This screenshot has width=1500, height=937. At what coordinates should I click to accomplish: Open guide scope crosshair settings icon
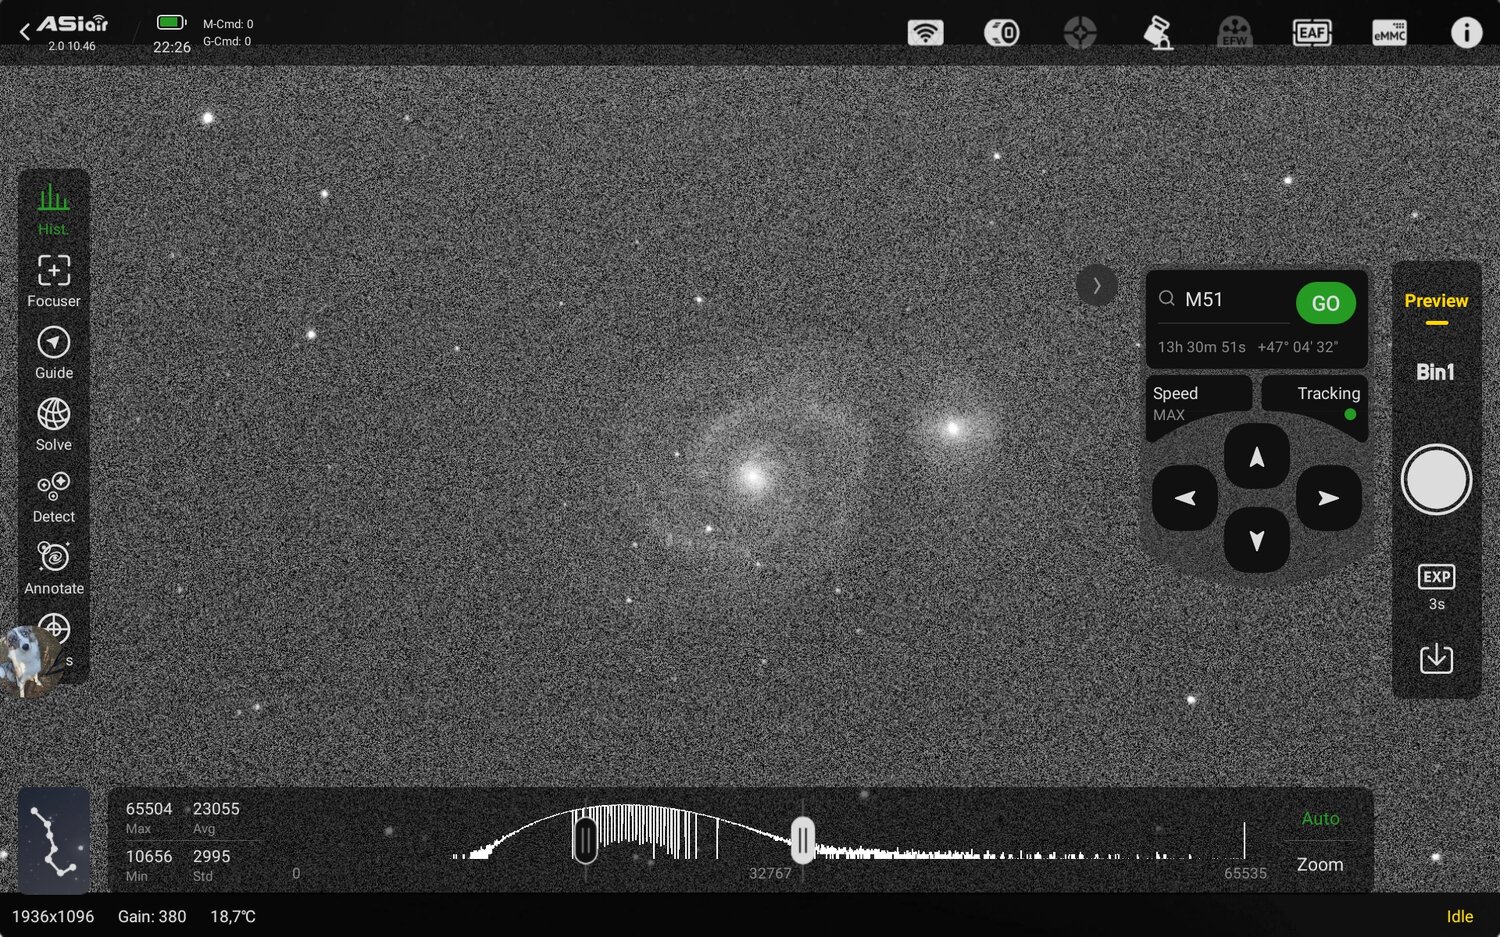click(1080, 32)
